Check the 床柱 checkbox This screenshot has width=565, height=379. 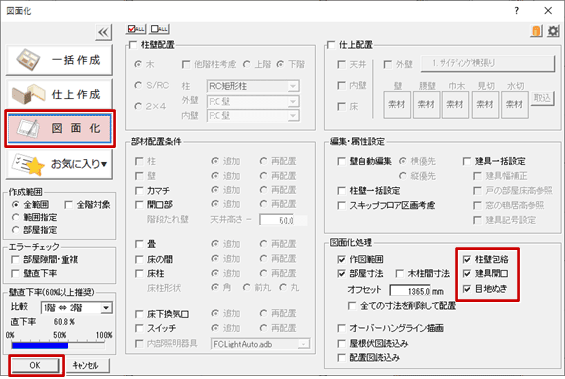pos(139,273)
